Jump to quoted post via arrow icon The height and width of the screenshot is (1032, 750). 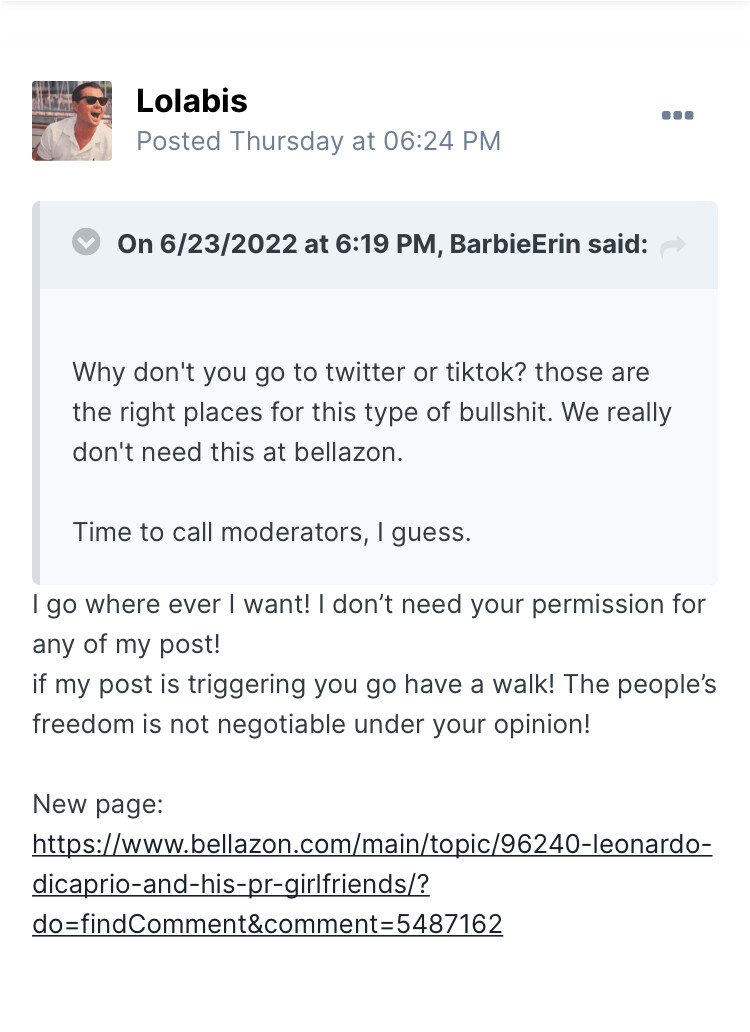click(673, 246)
